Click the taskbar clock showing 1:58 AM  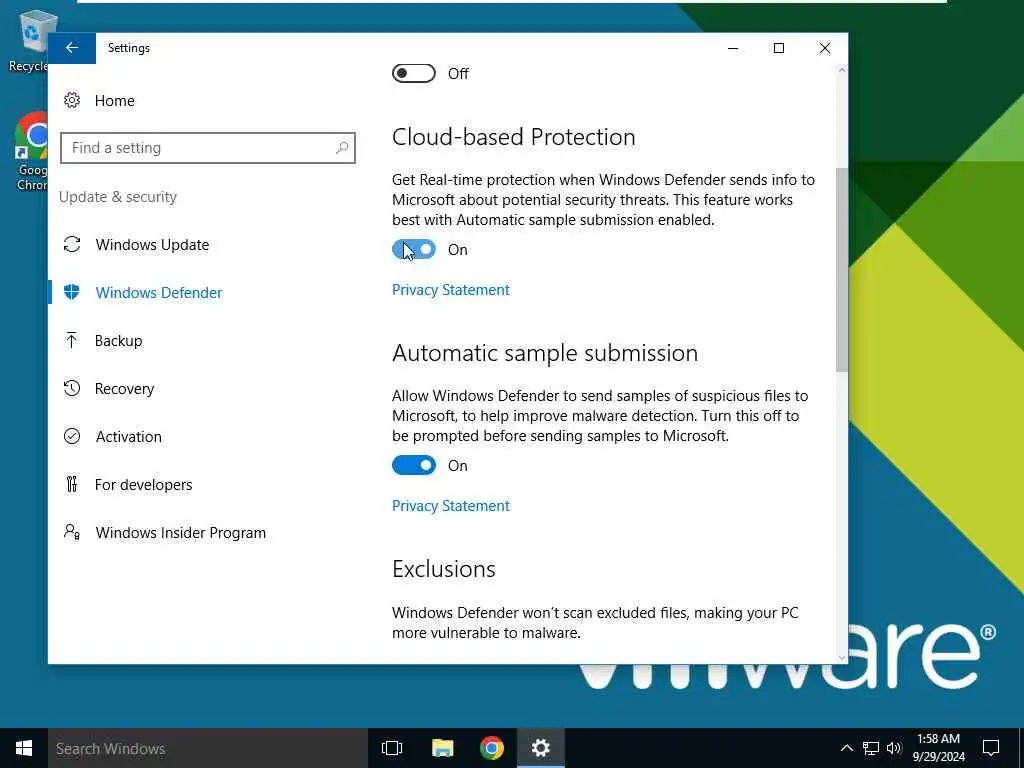pyautogui.click(x=938, y=748)
